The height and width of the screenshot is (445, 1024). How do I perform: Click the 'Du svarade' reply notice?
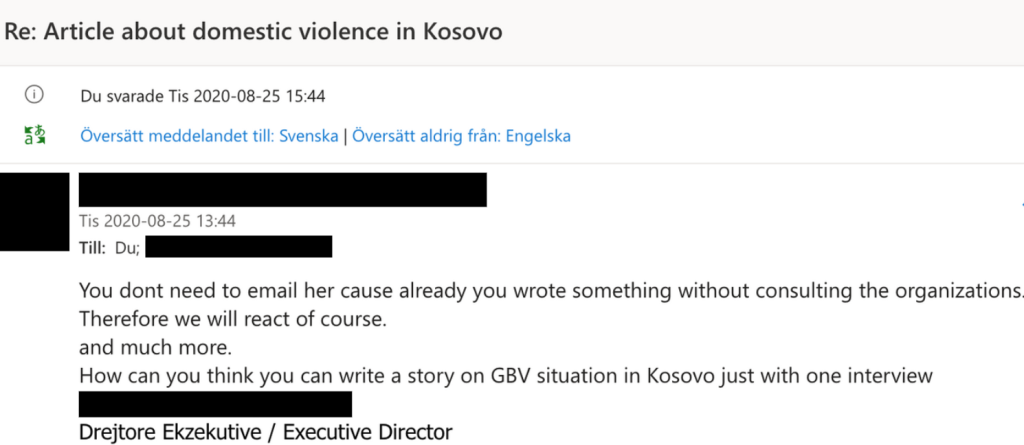click(x=202, y=97)
